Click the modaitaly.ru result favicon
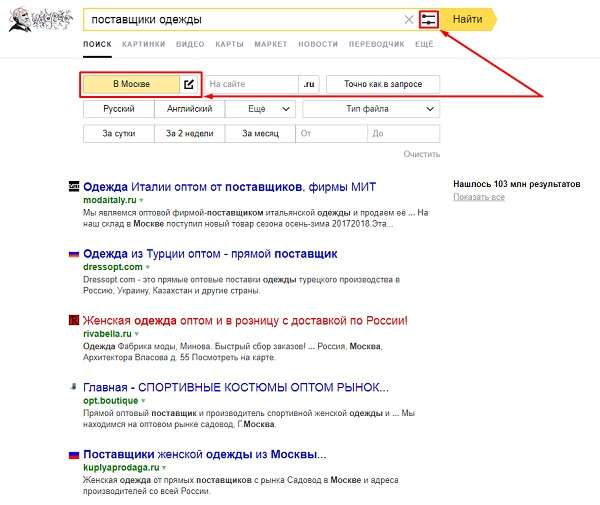 click(x=73, y=187)
